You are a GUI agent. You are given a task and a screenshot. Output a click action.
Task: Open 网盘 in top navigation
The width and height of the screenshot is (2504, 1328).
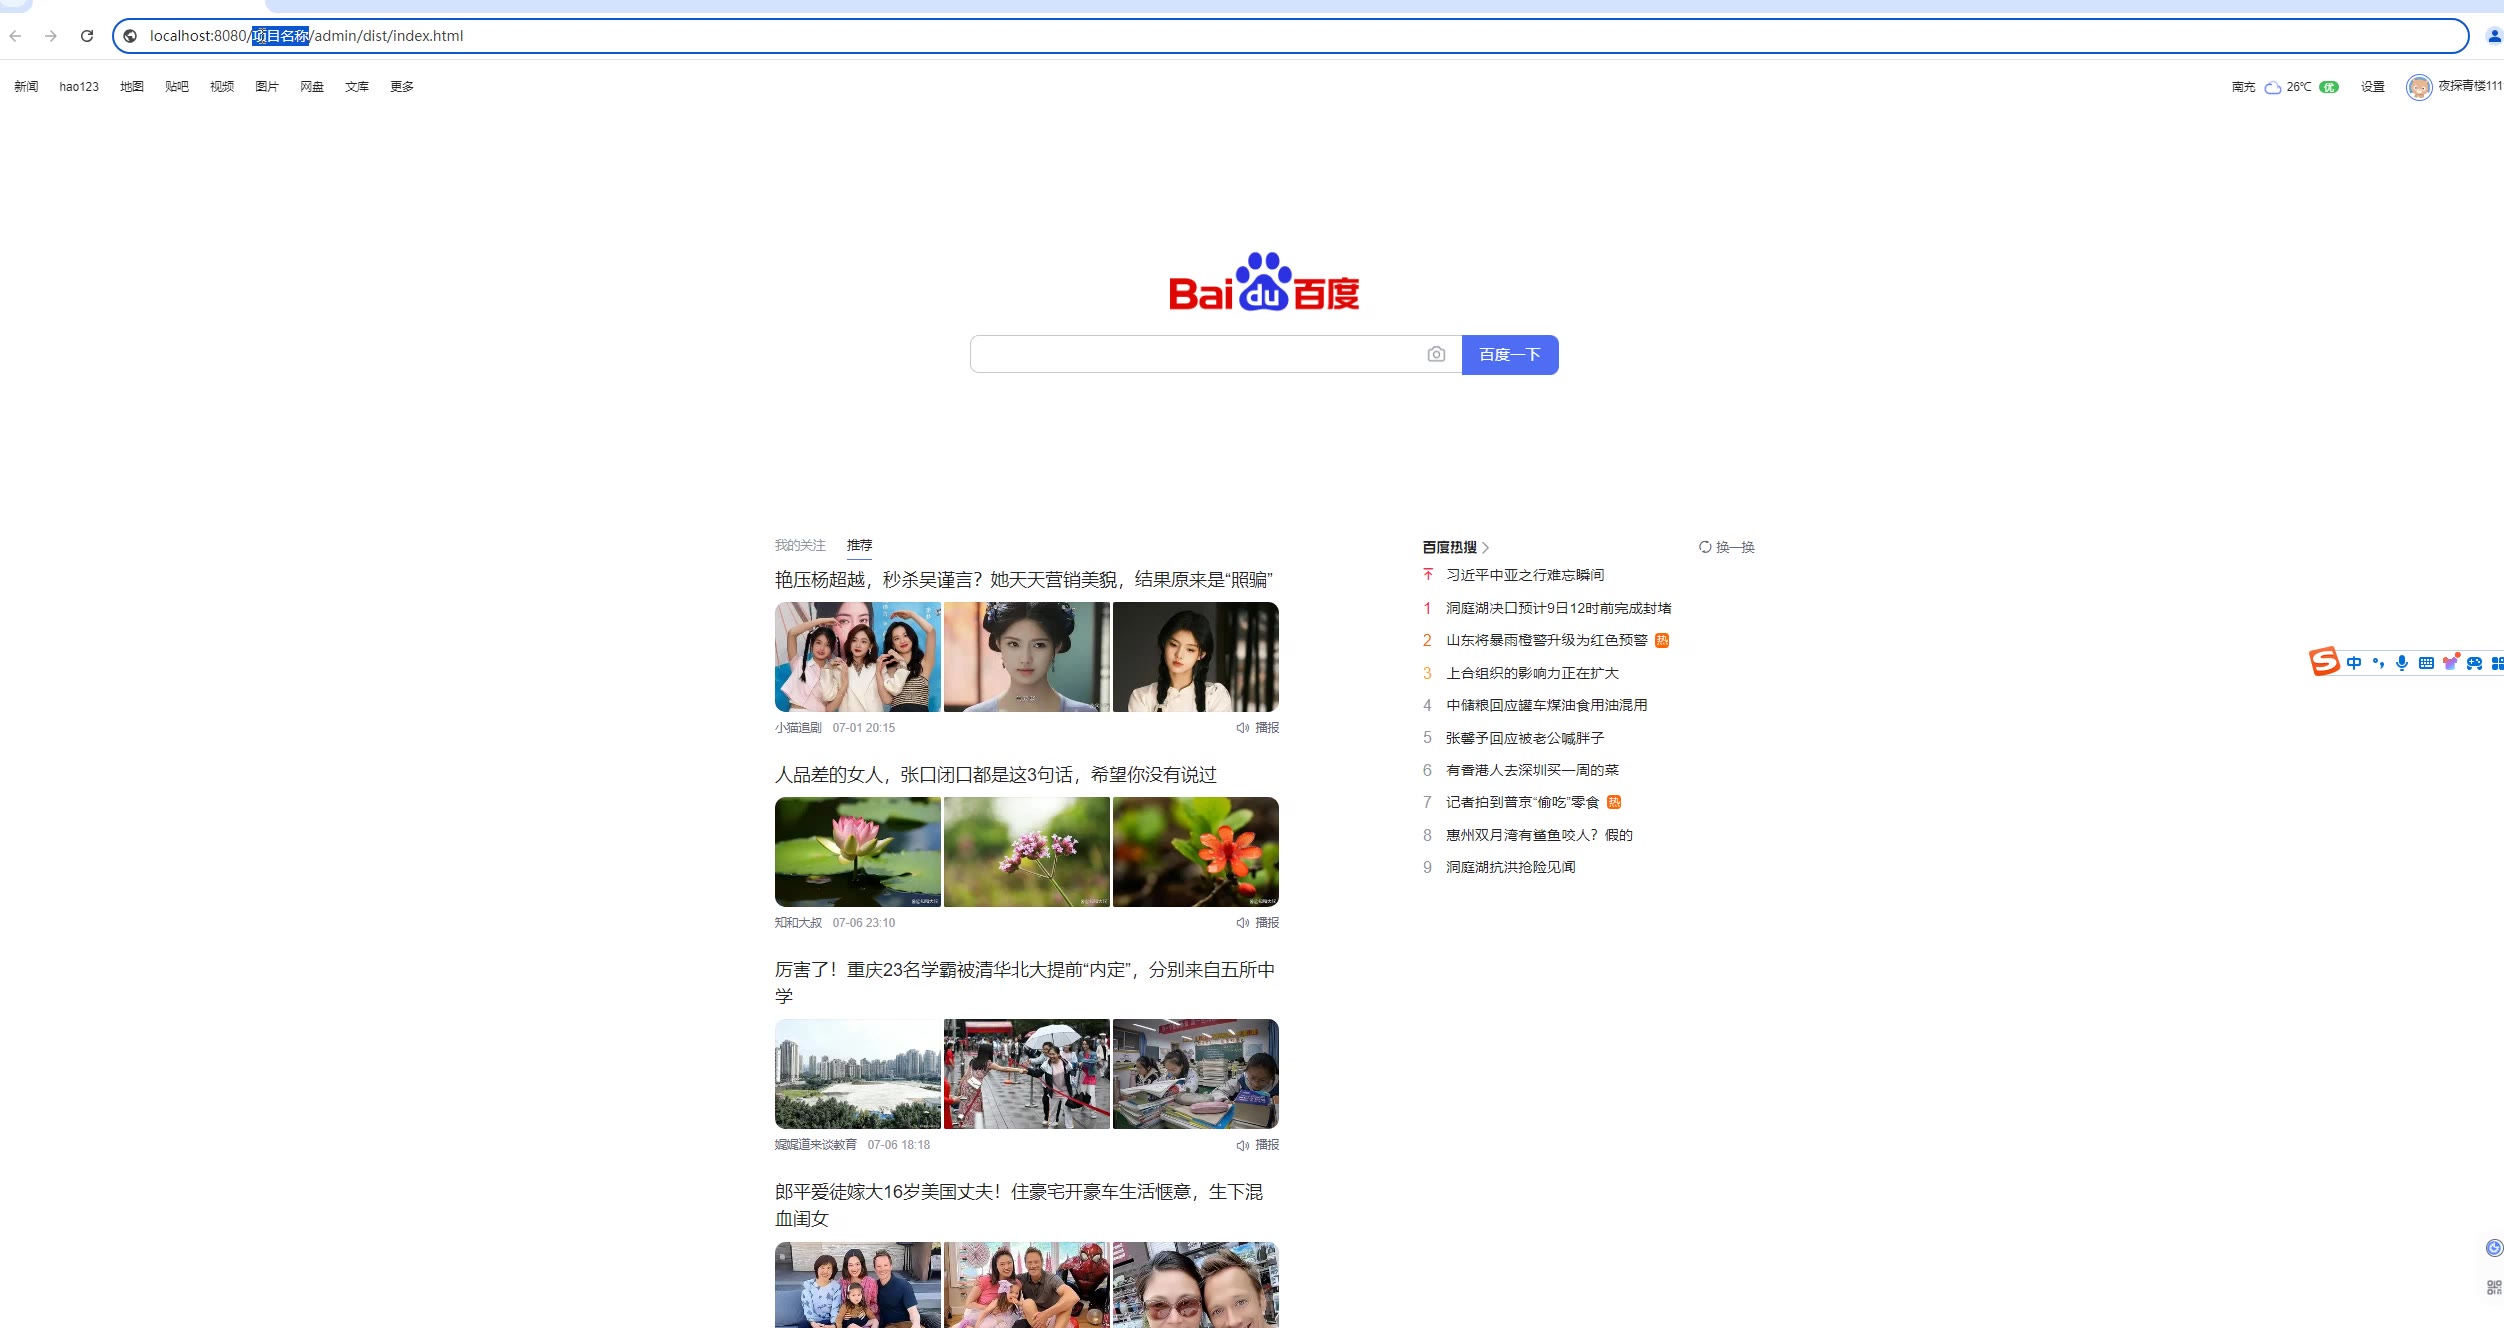click(312, 87)
